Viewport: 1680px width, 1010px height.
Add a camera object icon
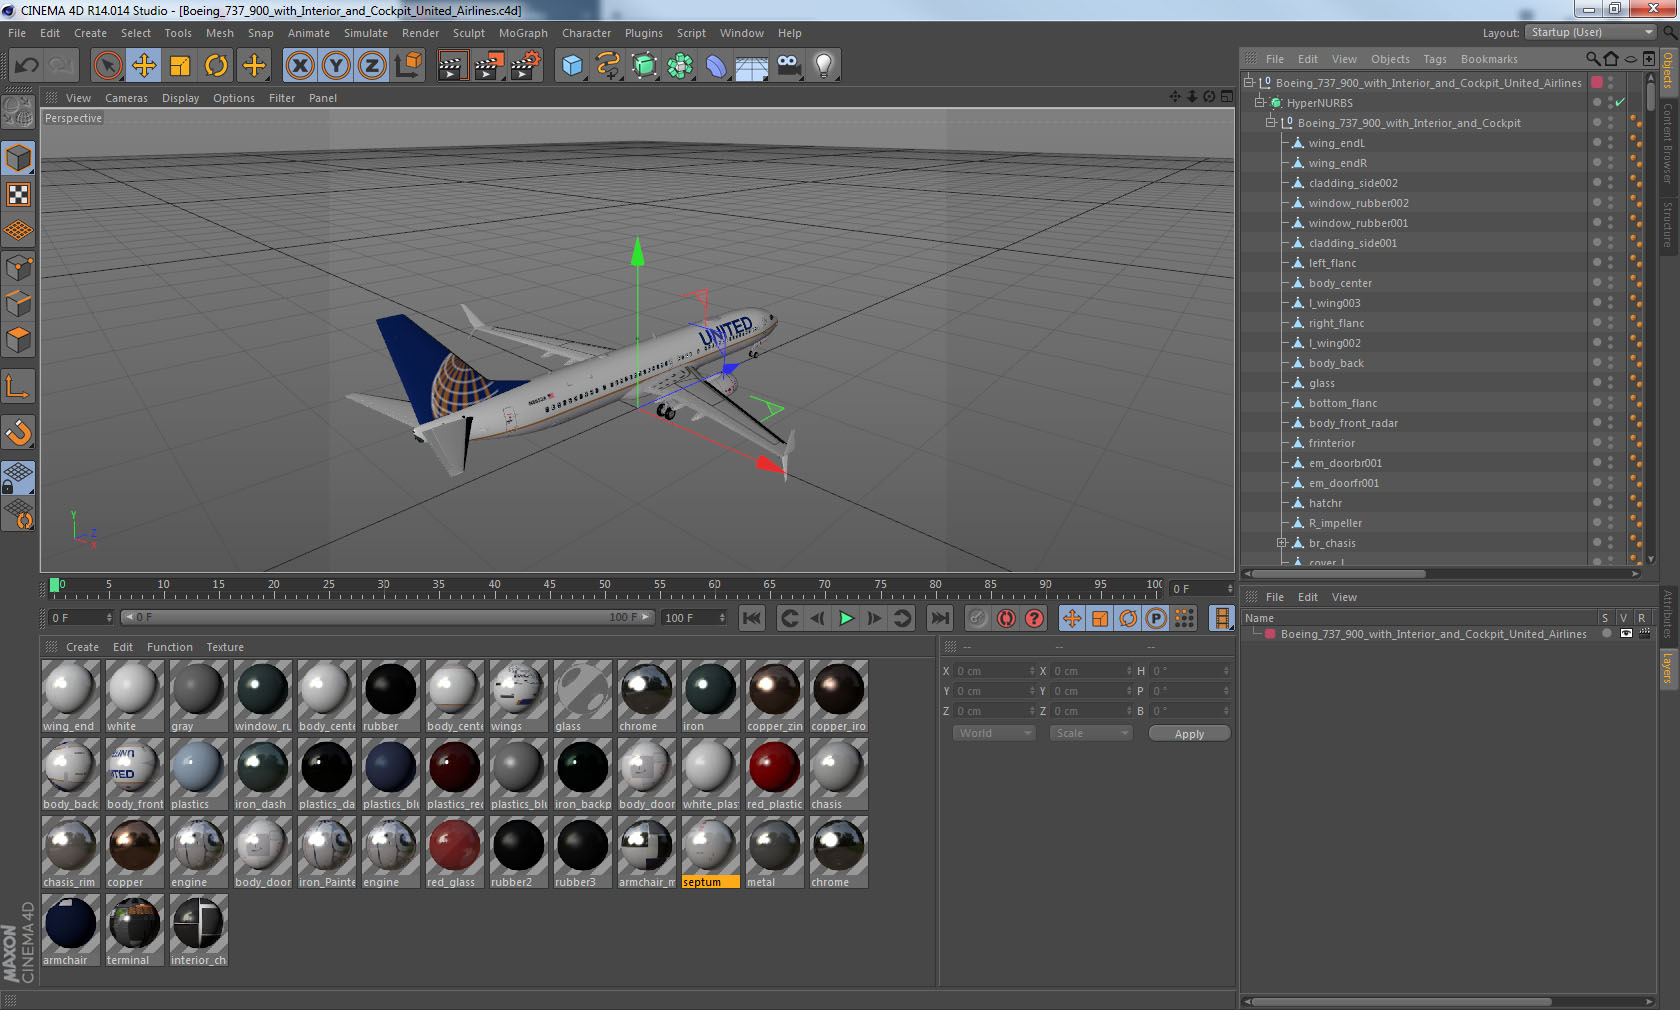pos(789,66)
